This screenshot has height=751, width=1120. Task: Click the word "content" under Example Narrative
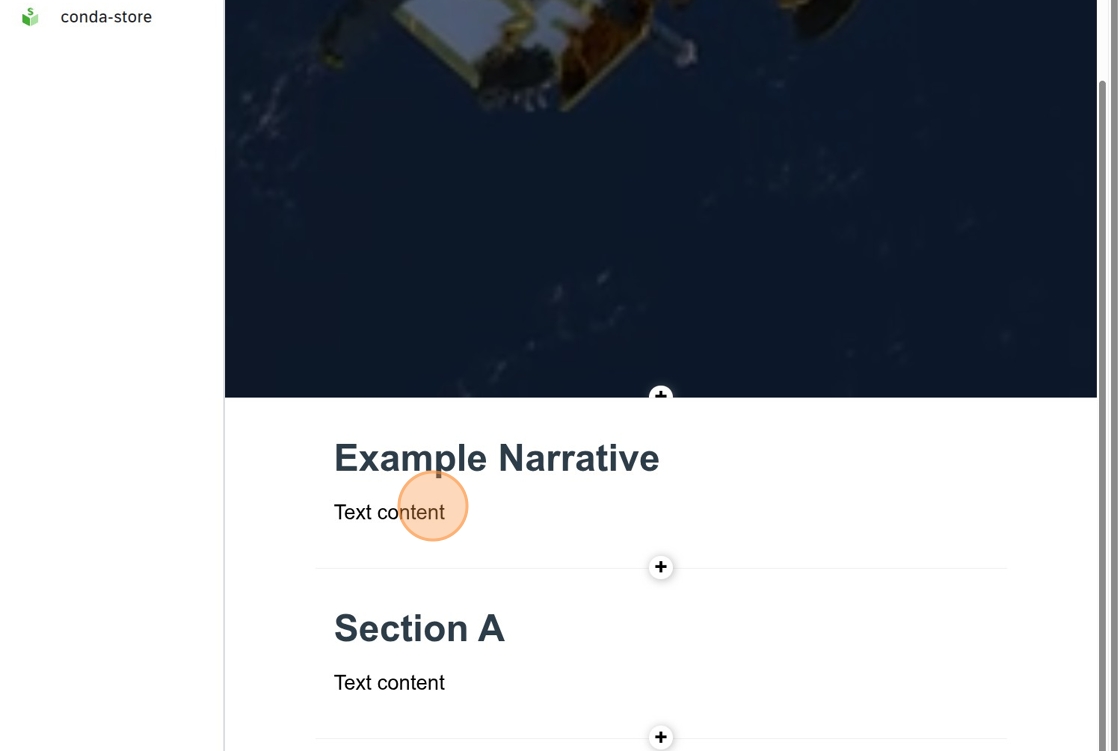(x=411, y=512)
